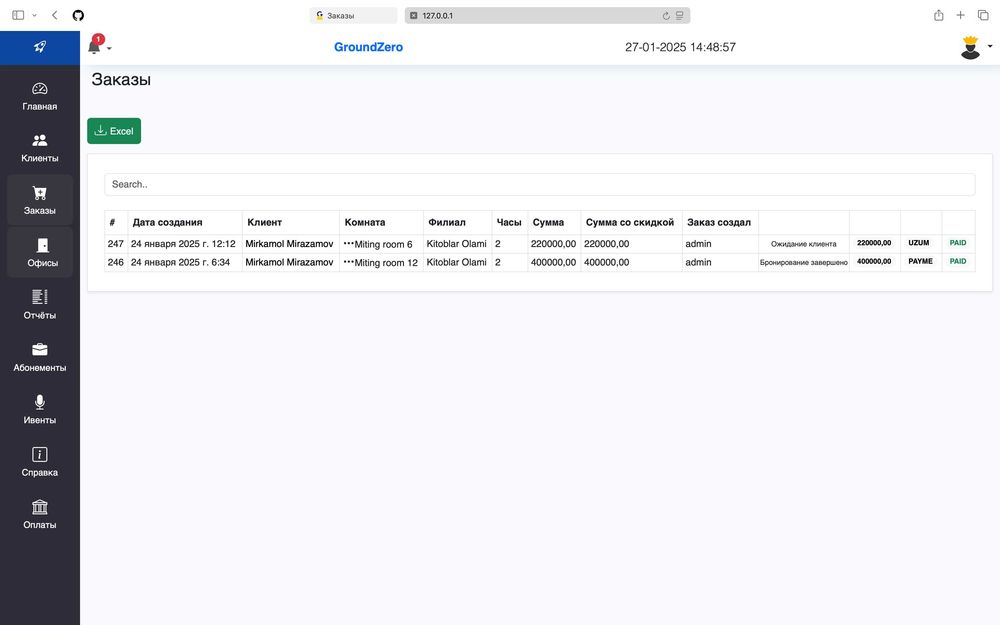Click bold amount 220000,00 in row 247

click(x=874, y=243)
